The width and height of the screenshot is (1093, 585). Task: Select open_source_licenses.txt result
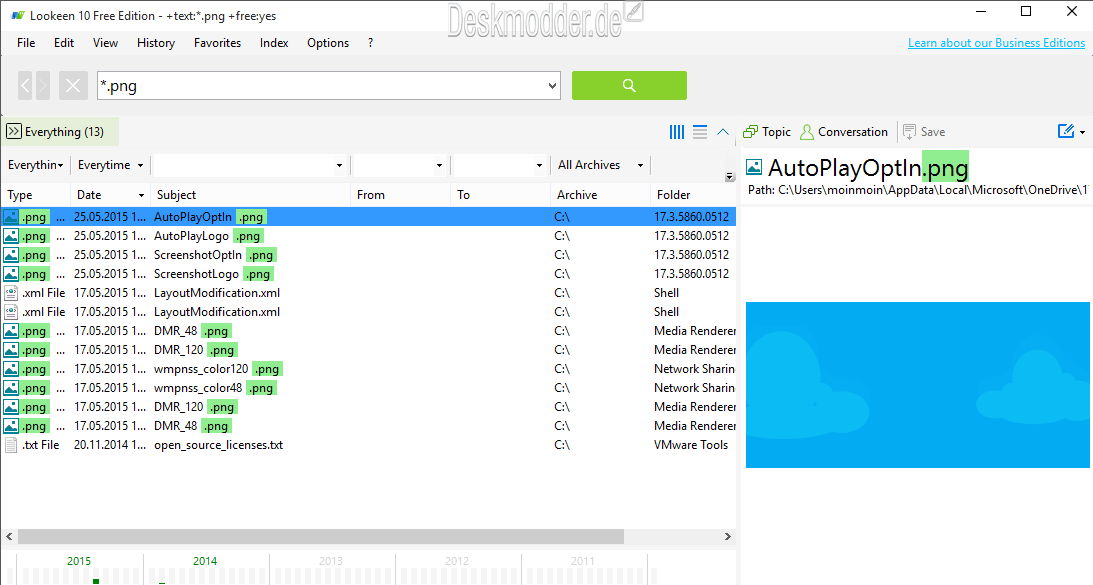(369, 445)
